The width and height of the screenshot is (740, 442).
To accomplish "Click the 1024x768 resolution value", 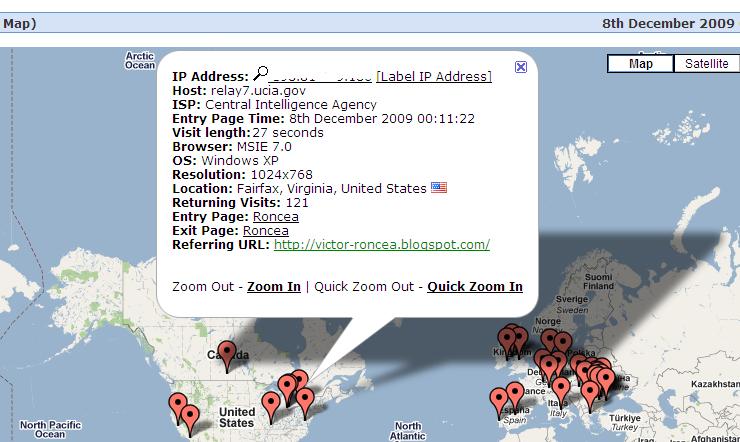I will 281,175.
